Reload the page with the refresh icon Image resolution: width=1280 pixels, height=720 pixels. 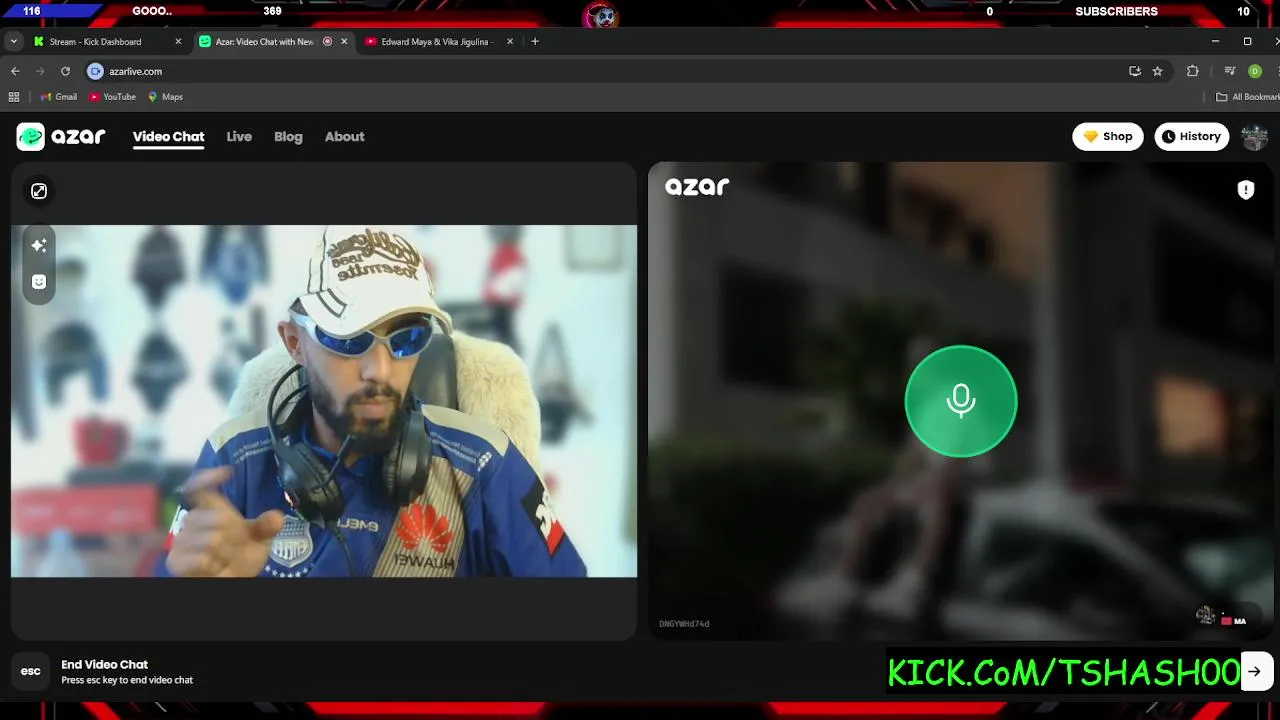[65, 71]
